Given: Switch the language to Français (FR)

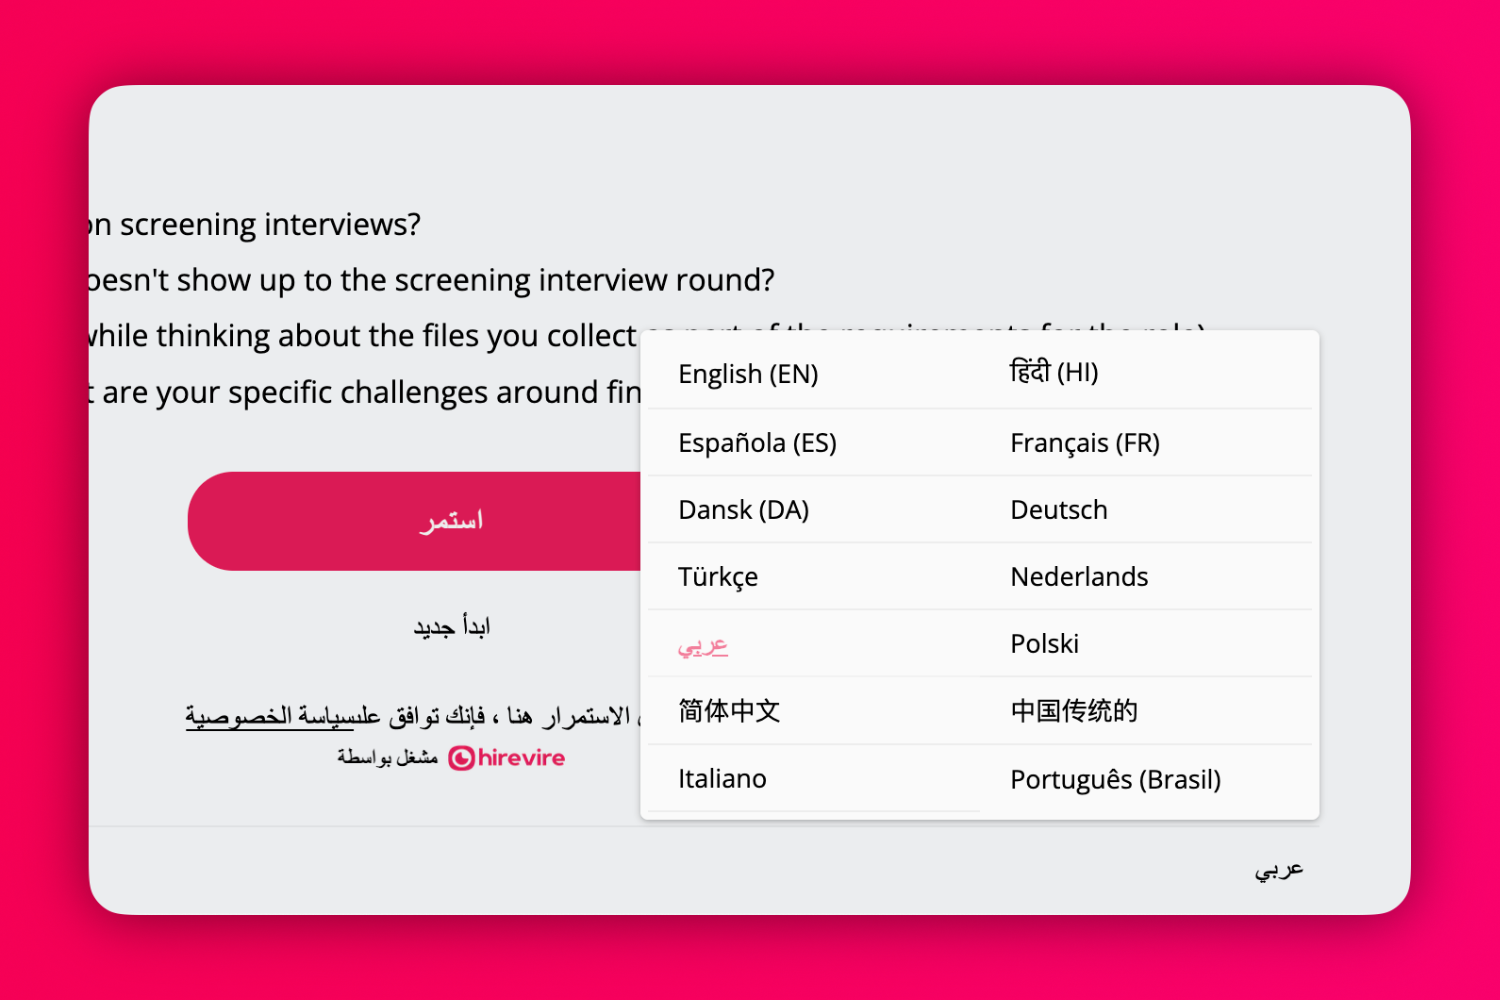Looking at the screenshot, I should coord(1084,442).
